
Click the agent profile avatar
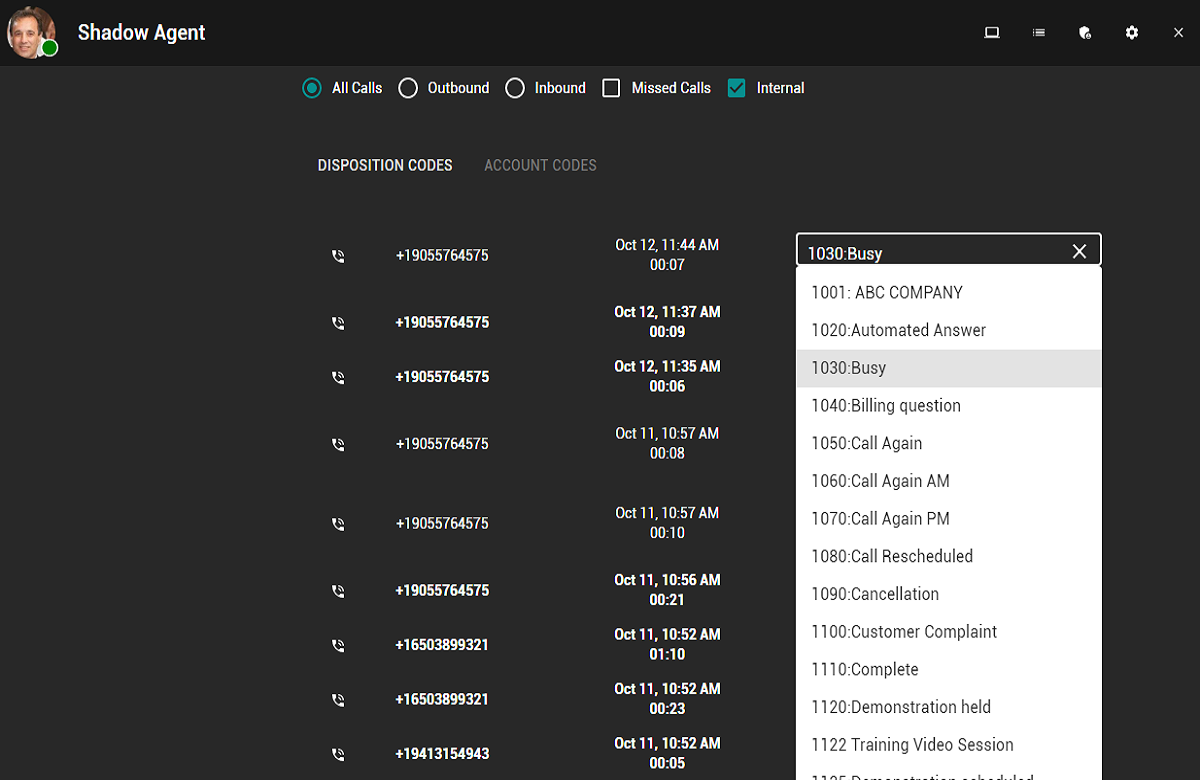pyautogui.click(x=29, y=32)
